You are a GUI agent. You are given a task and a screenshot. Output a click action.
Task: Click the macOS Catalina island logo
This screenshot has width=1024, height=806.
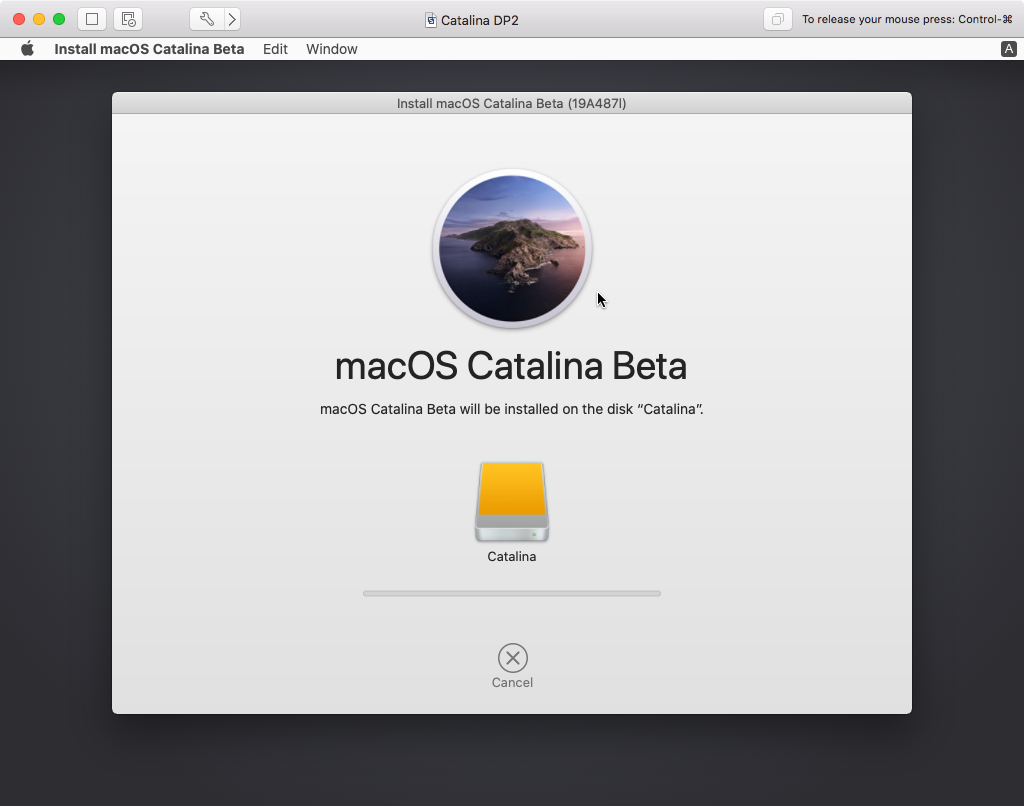point(512,248)
